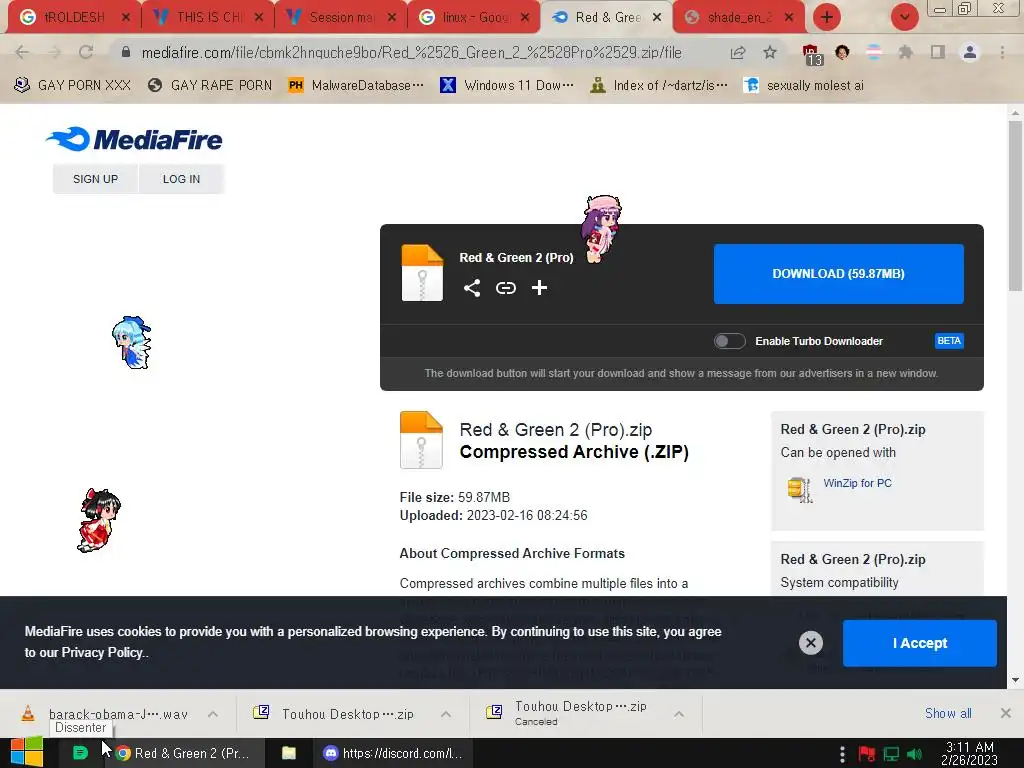Viewport: 1024px width, 768px height.
Task: Bookmark this page with the star icon
Action: point(770,52)
